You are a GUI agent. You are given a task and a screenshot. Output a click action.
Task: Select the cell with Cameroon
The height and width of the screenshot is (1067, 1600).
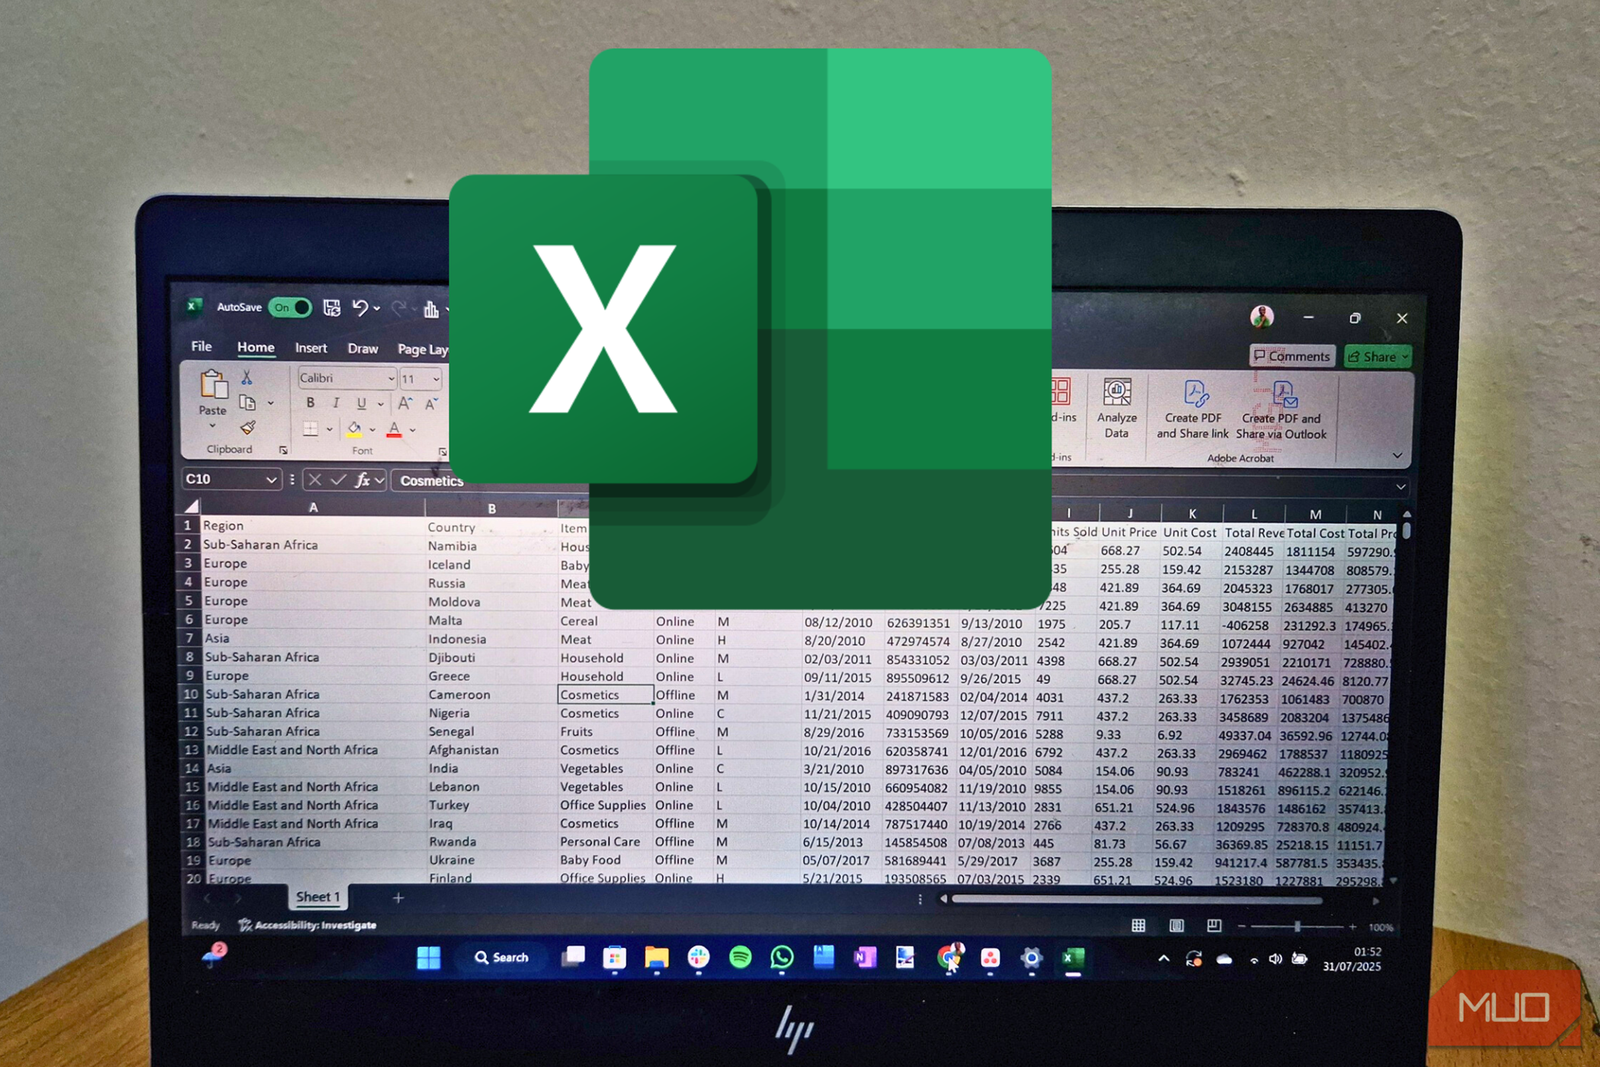[490, 694]
